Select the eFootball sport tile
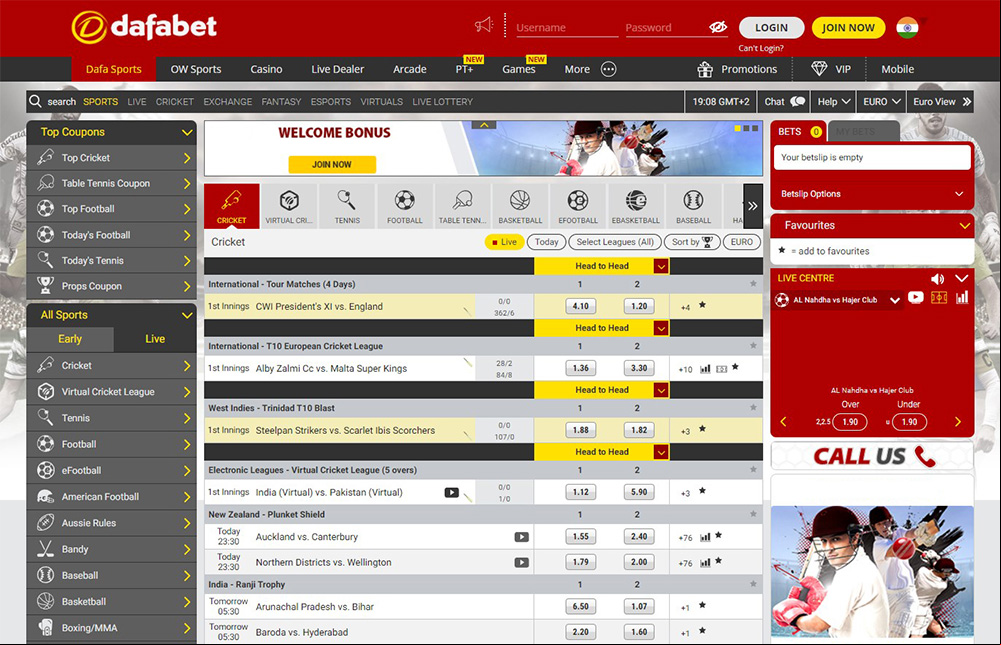The width and height of the screenshot is (1001, 645). pyautogui.click(x=578, y=206)
